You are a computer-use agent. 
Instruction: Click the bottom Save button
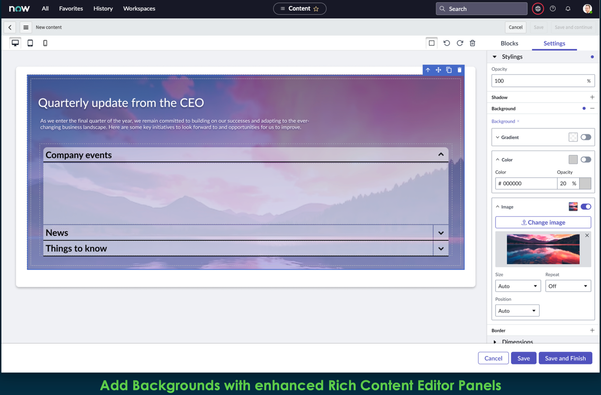(524, 358)
